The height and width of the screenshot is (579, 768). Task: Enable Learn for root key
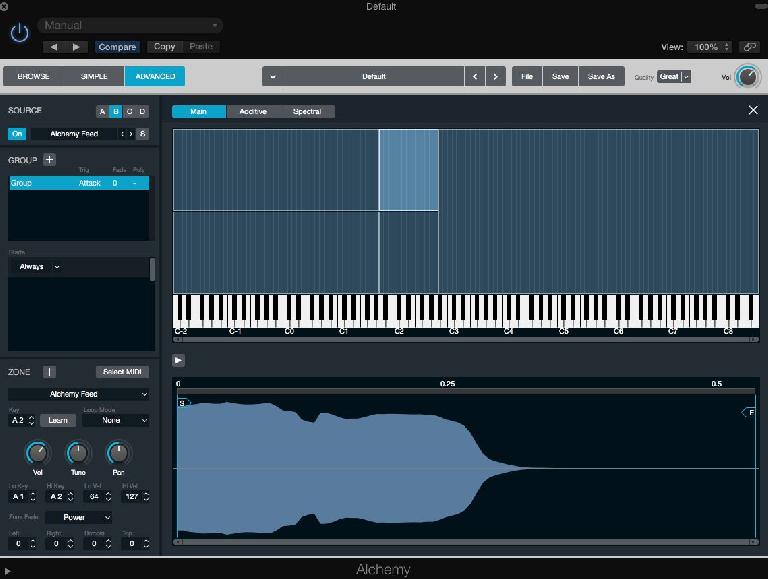(58, 420)
